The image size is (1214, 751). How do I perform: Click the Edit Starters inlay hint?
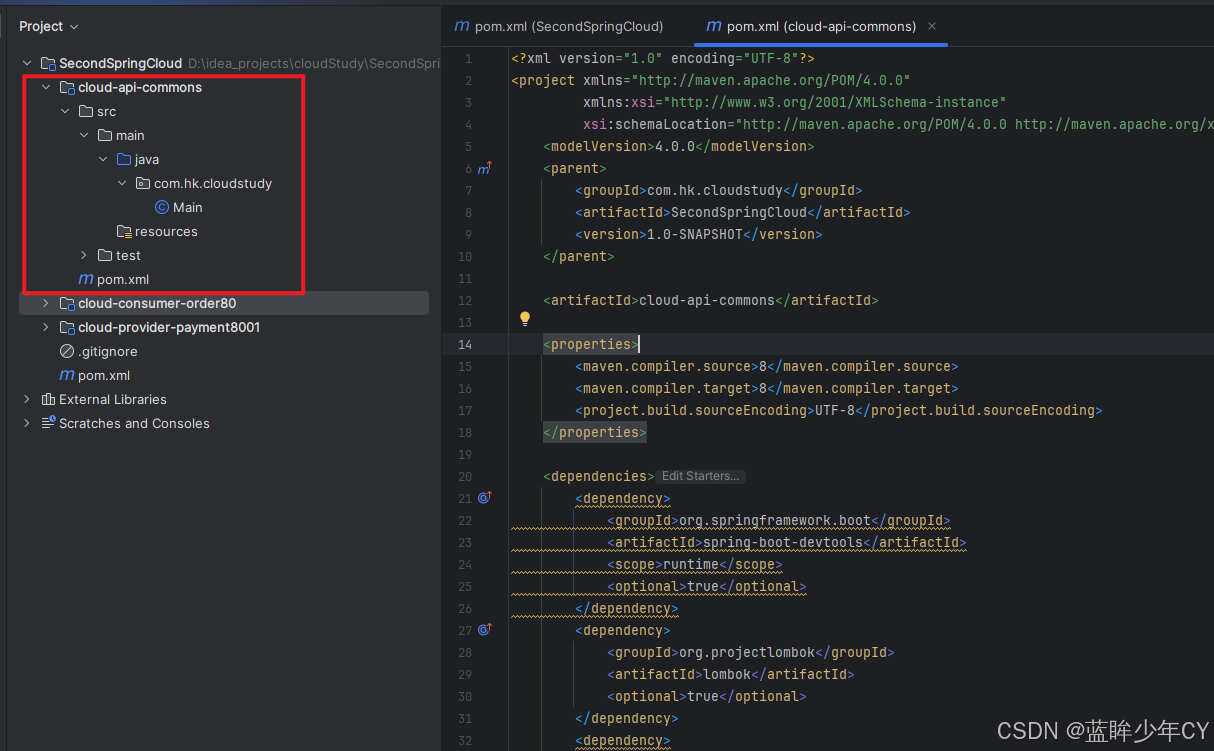700,476
